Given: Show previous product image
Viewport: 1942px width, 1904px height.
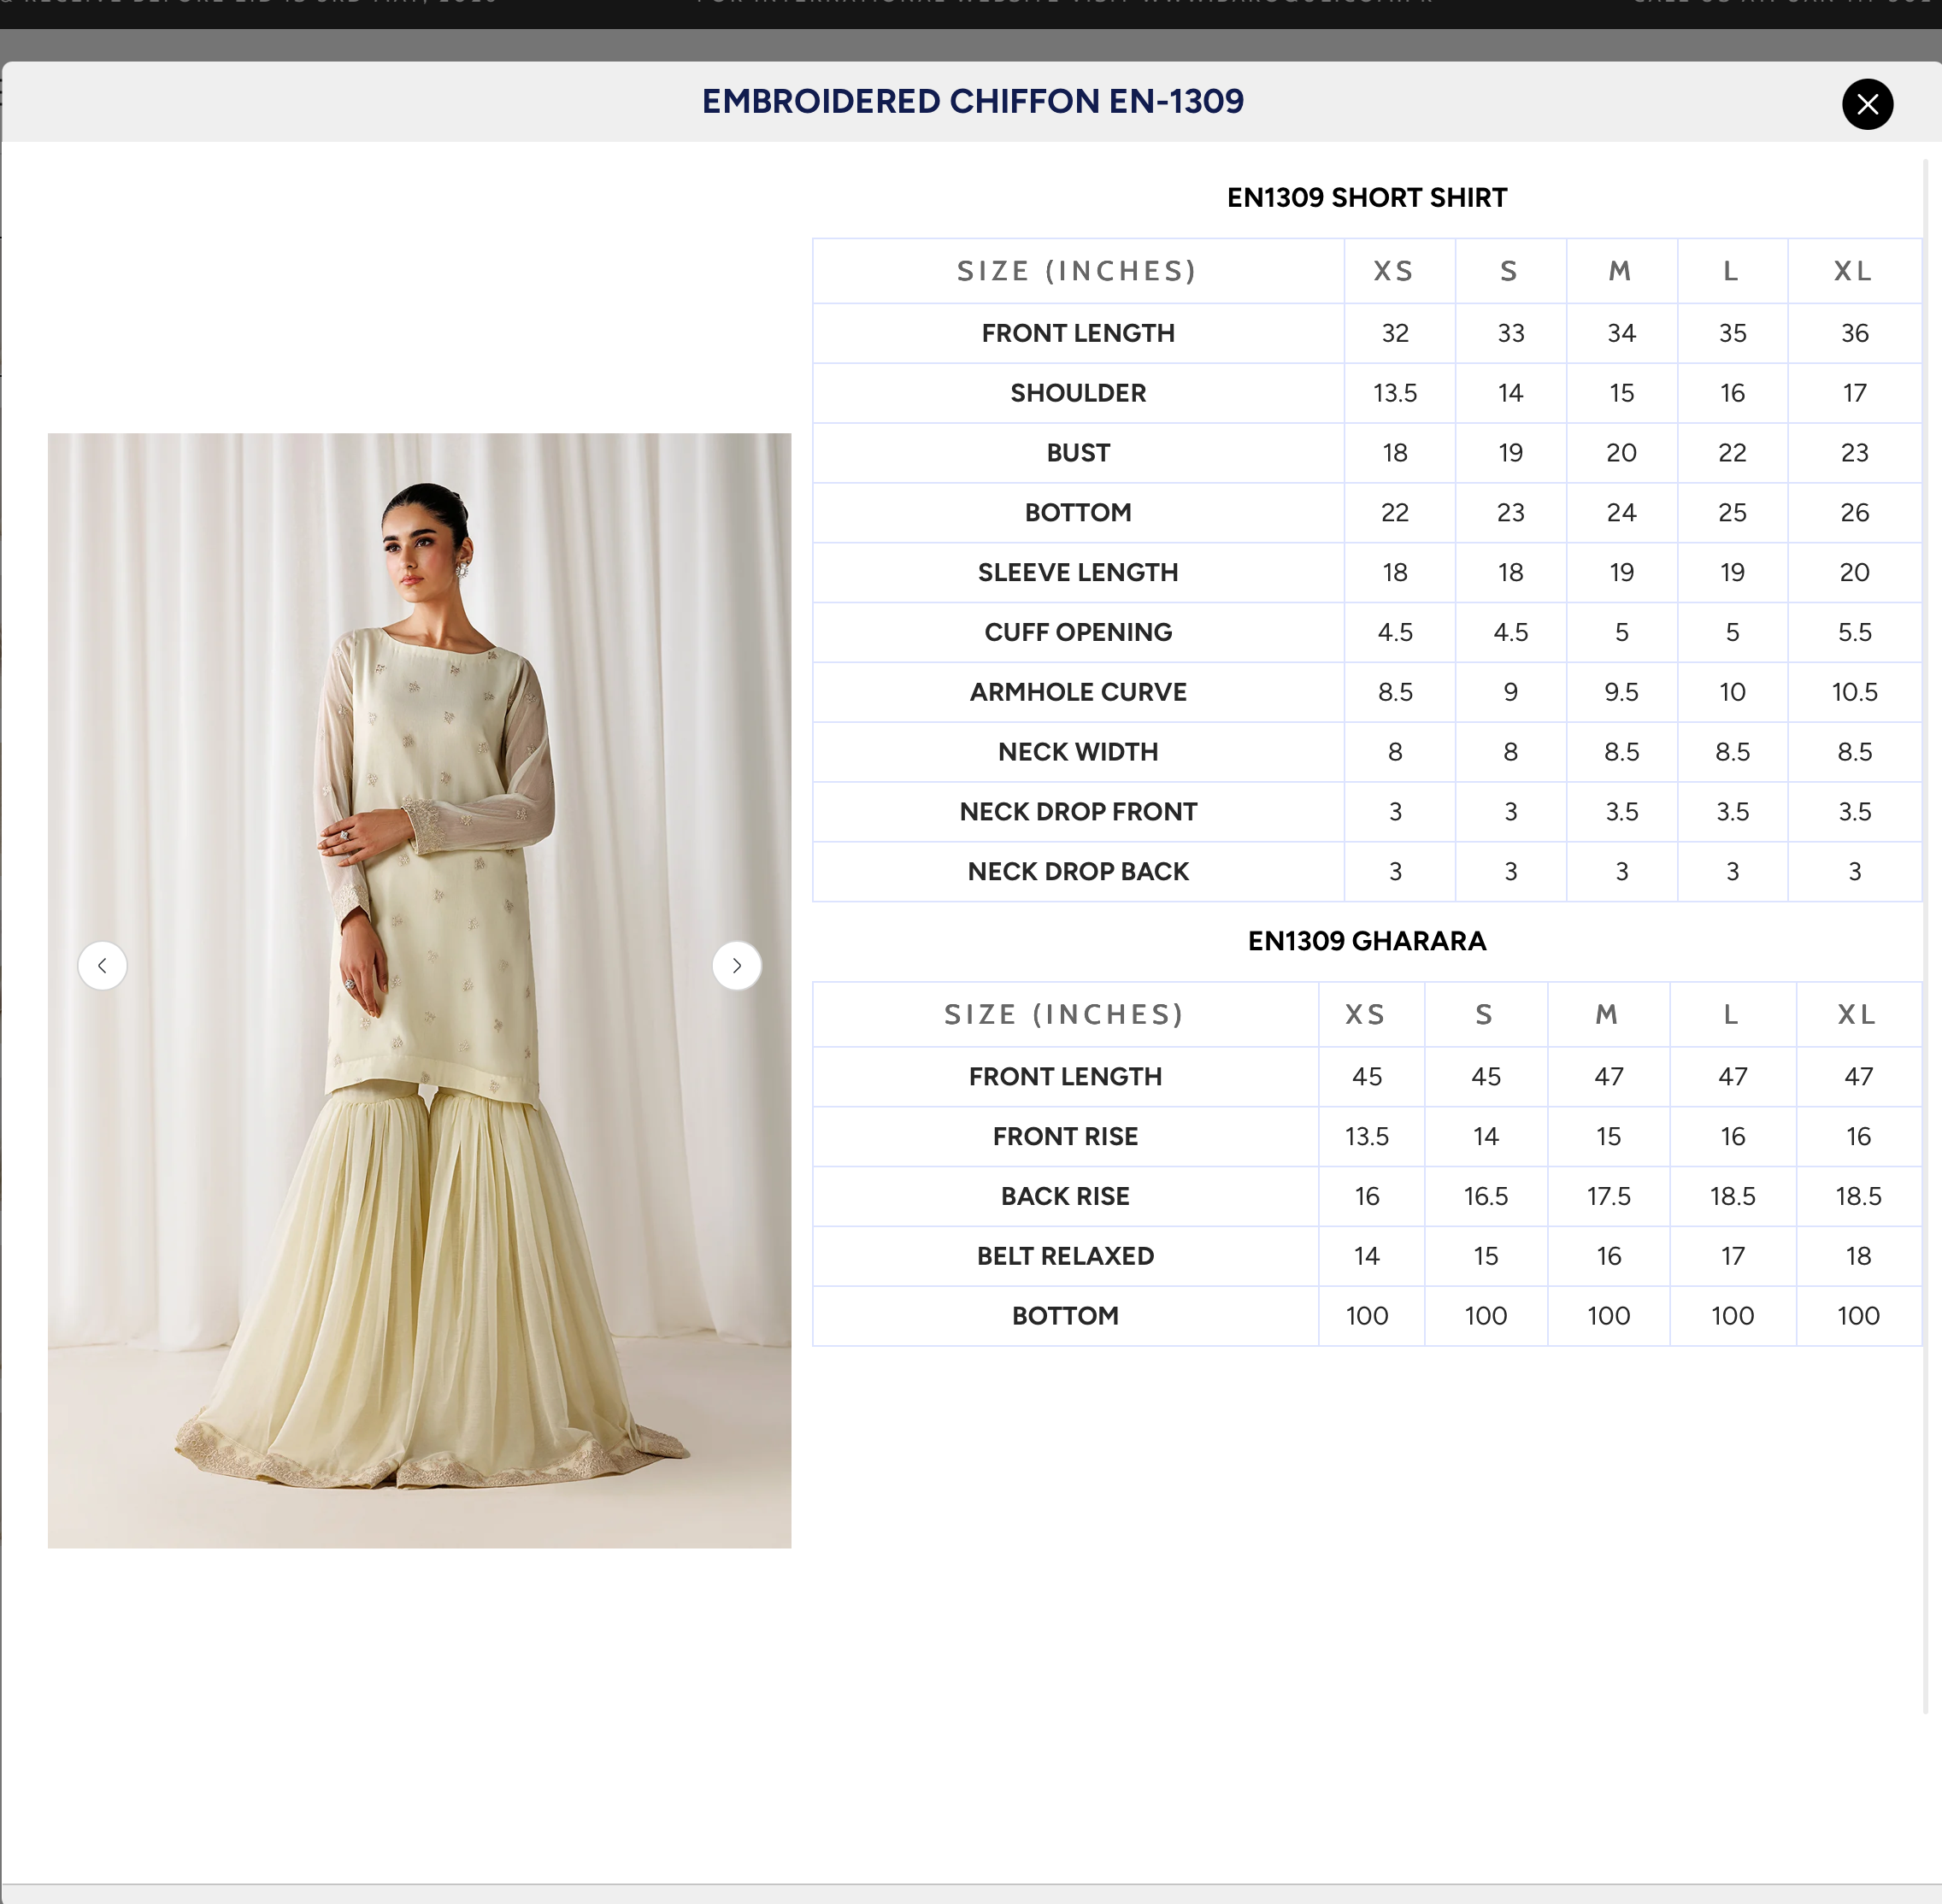Looking at the screenshot, I should tap(102, 965).
